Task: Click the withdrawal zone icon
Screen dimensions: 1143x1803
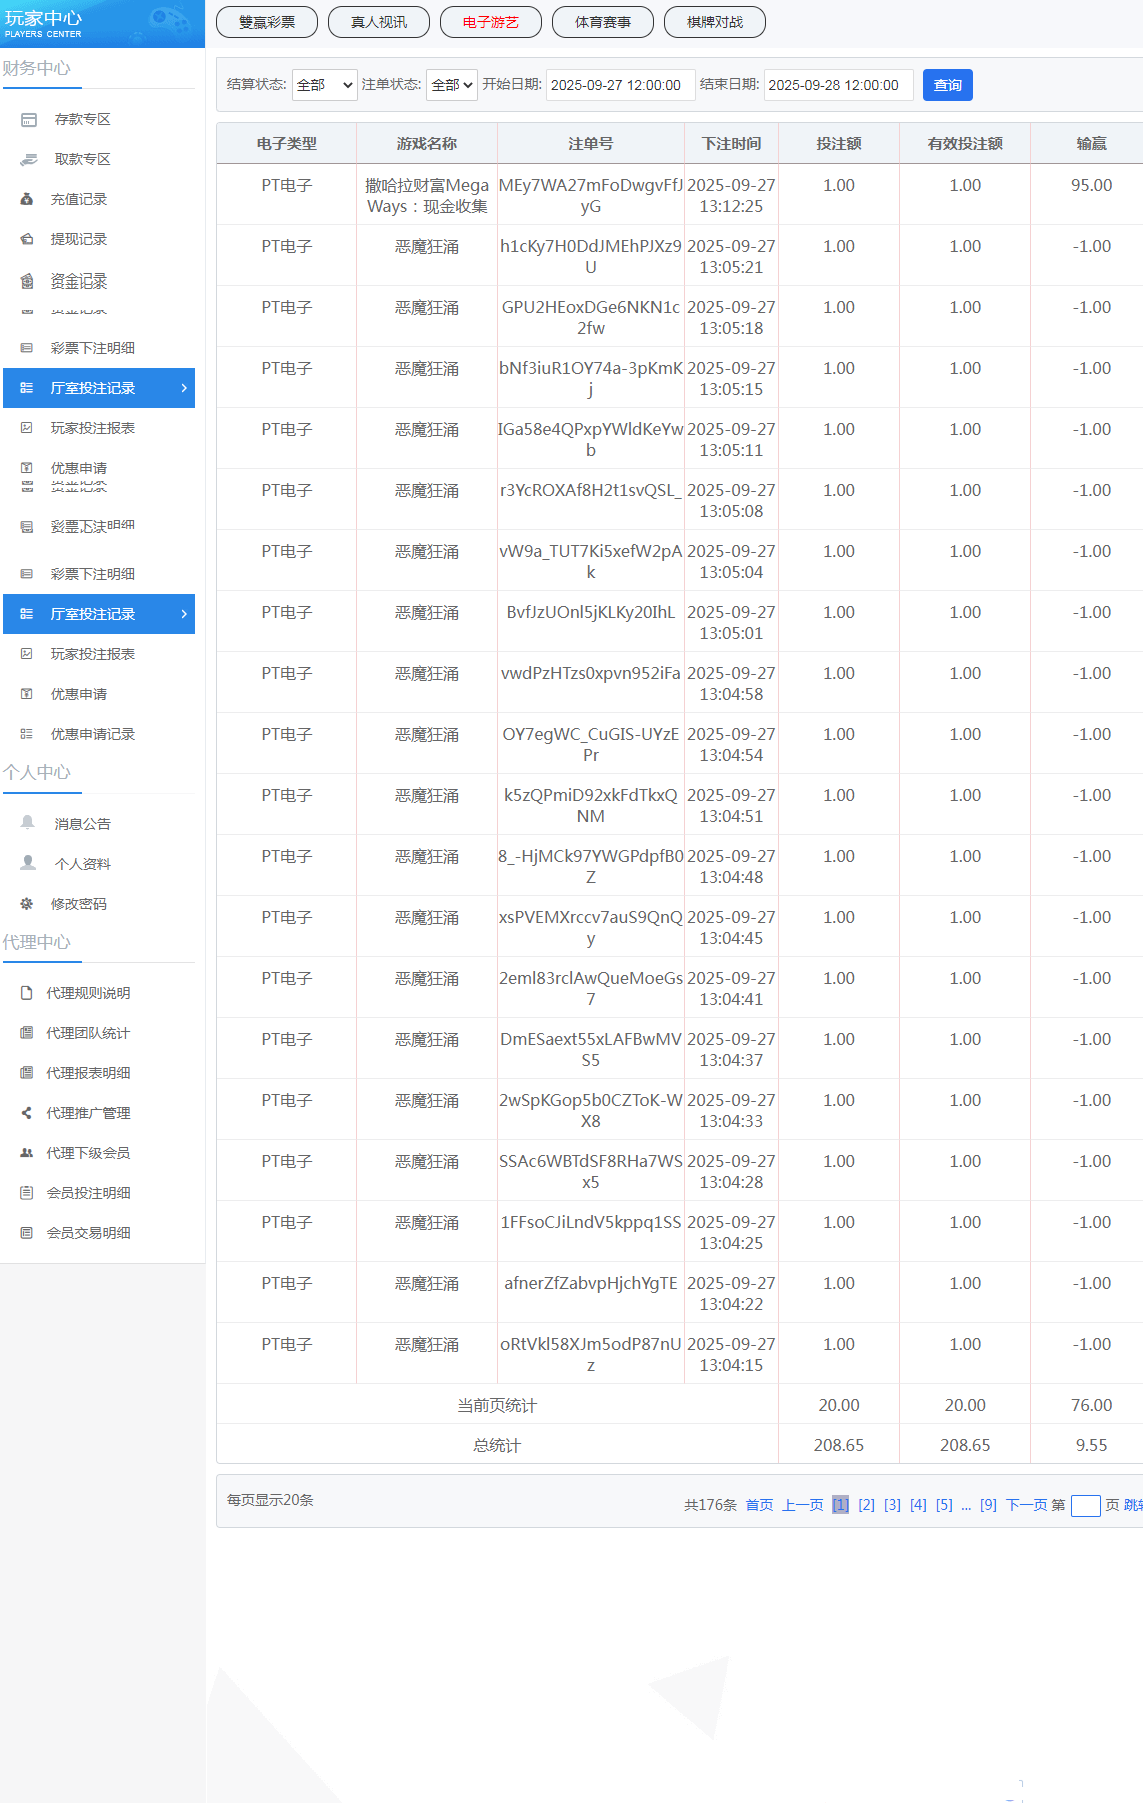Action: click(x=29, y=160)
